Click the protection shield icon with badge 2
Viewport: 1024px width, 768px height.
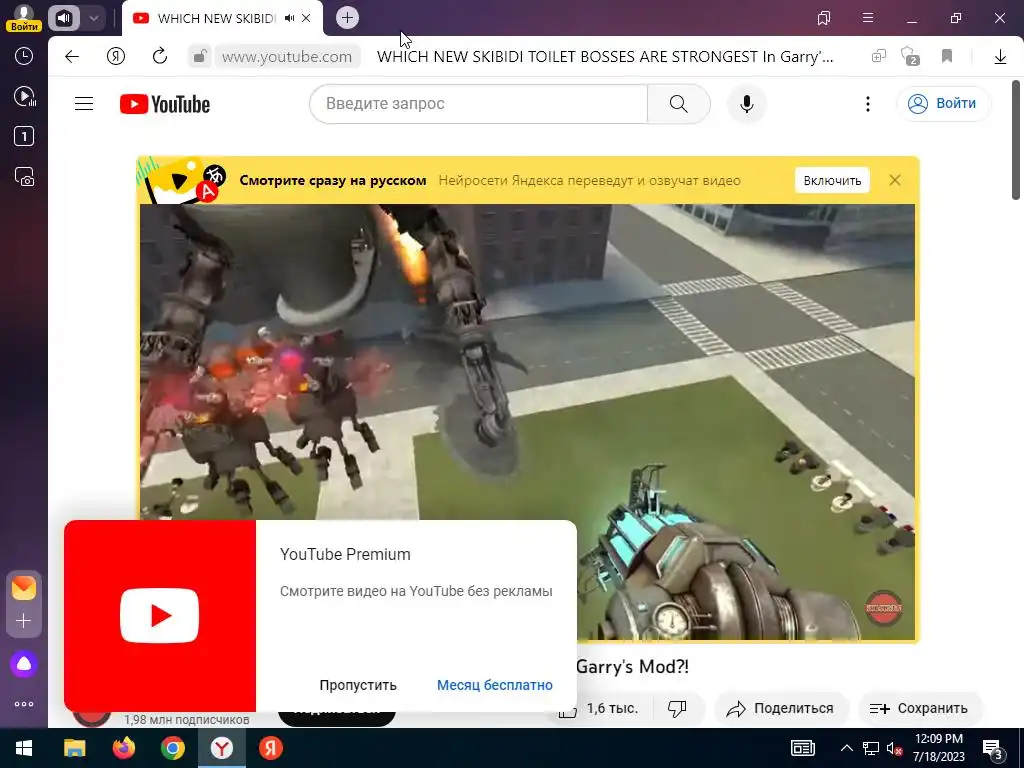[910, 56]
